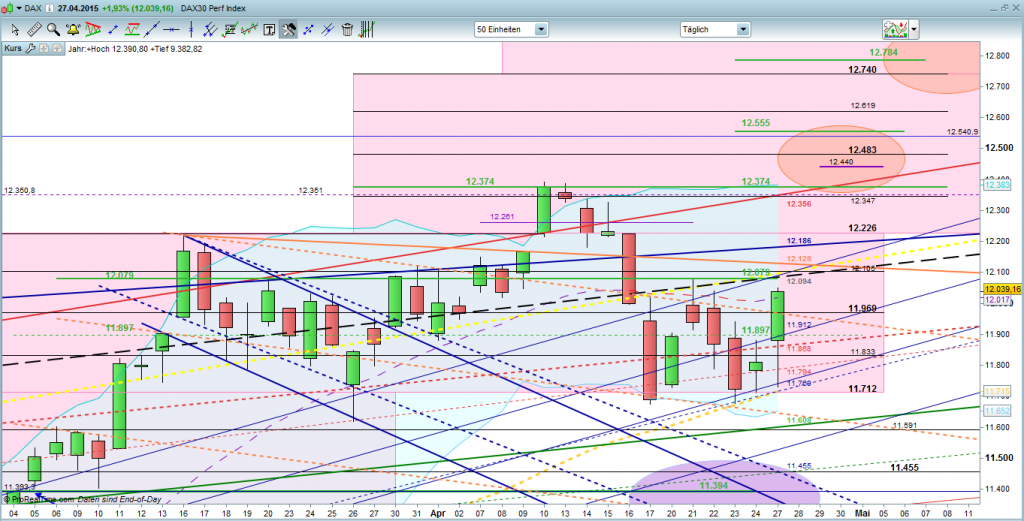The height and width of the screenshot is (521, 1024).
Task: Click the Apr month label on time axis
Action: point(438,514)
